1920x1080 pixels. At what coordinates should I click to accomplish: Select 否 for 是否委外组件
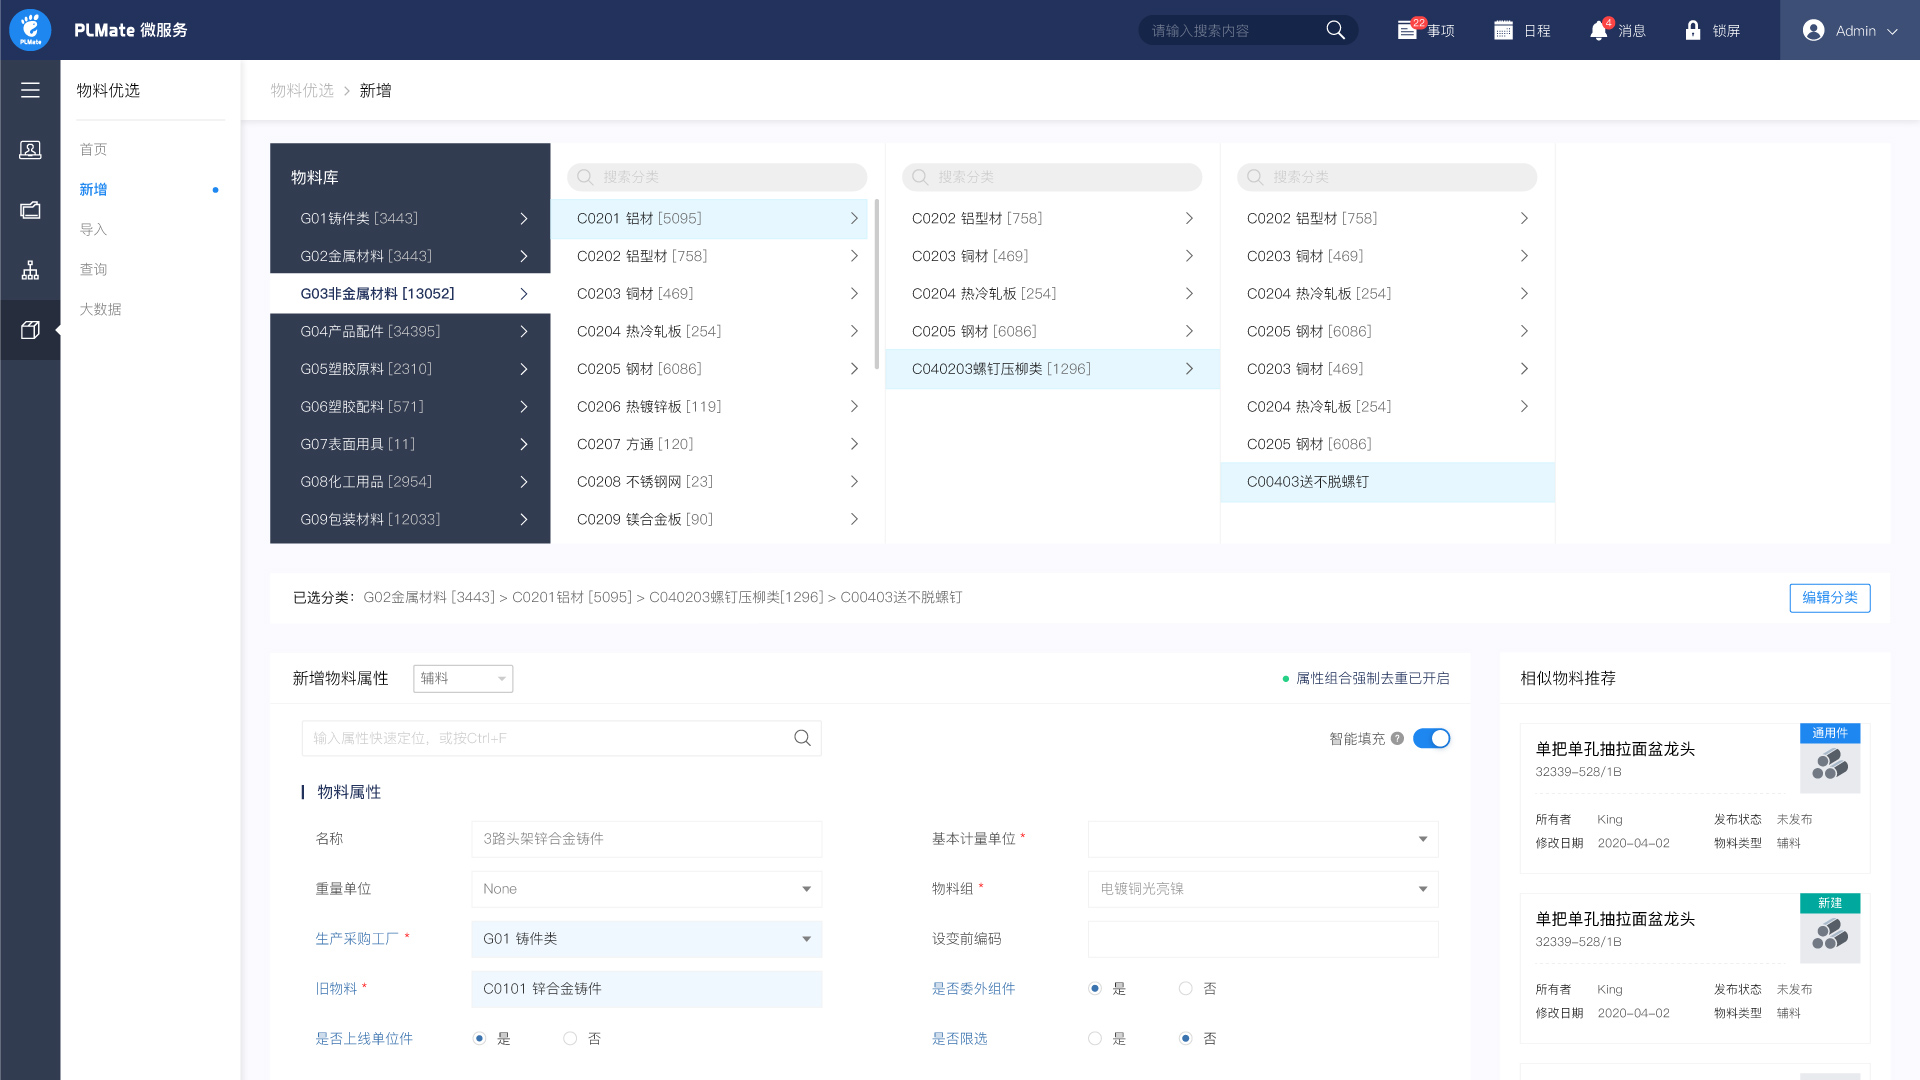[1185, 989]
